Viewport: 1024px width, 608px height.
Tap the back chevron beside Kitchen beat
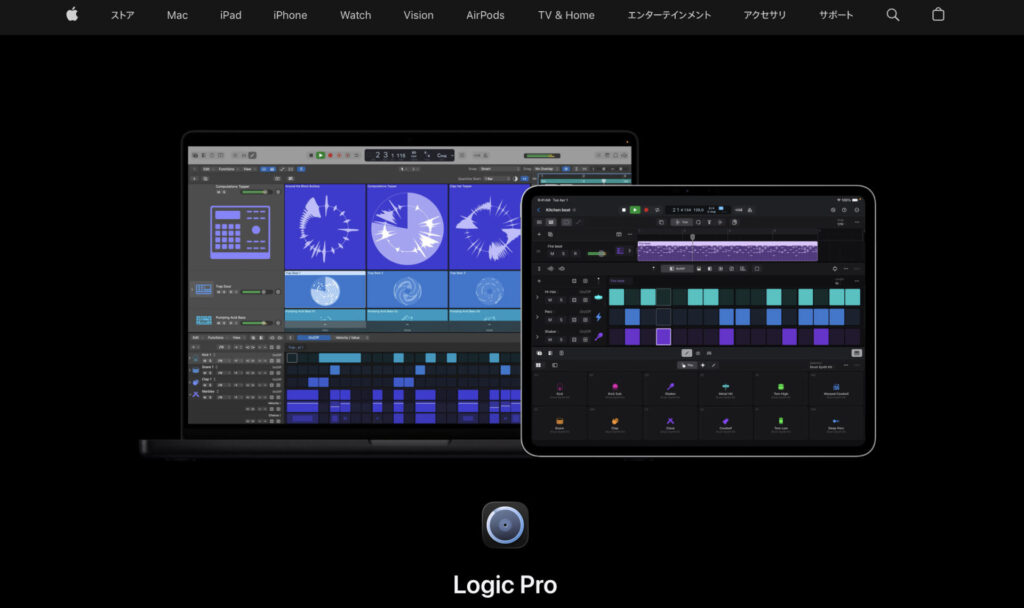click(539, 210)
